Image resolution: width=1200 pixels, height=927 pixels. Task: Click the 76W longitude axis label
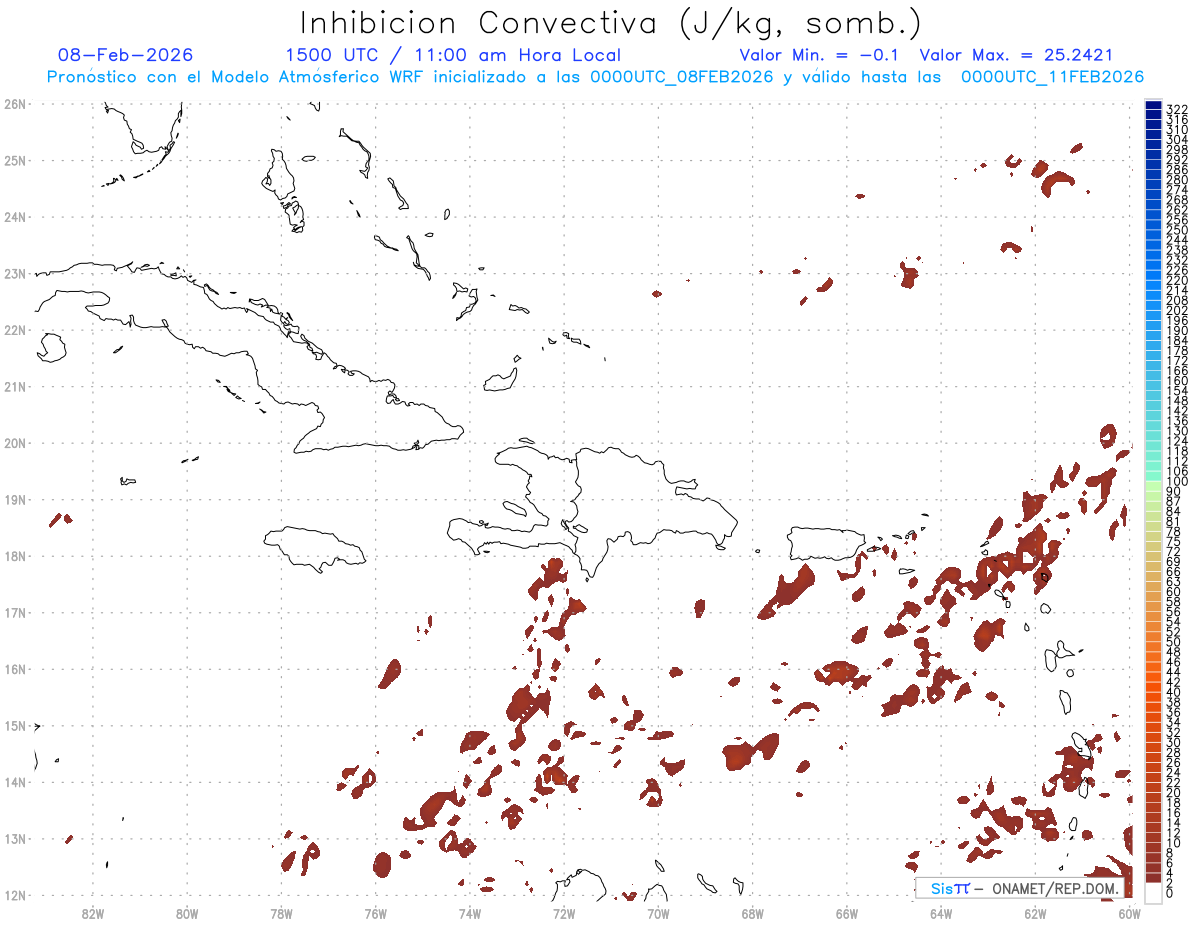(x=376, y=913)
